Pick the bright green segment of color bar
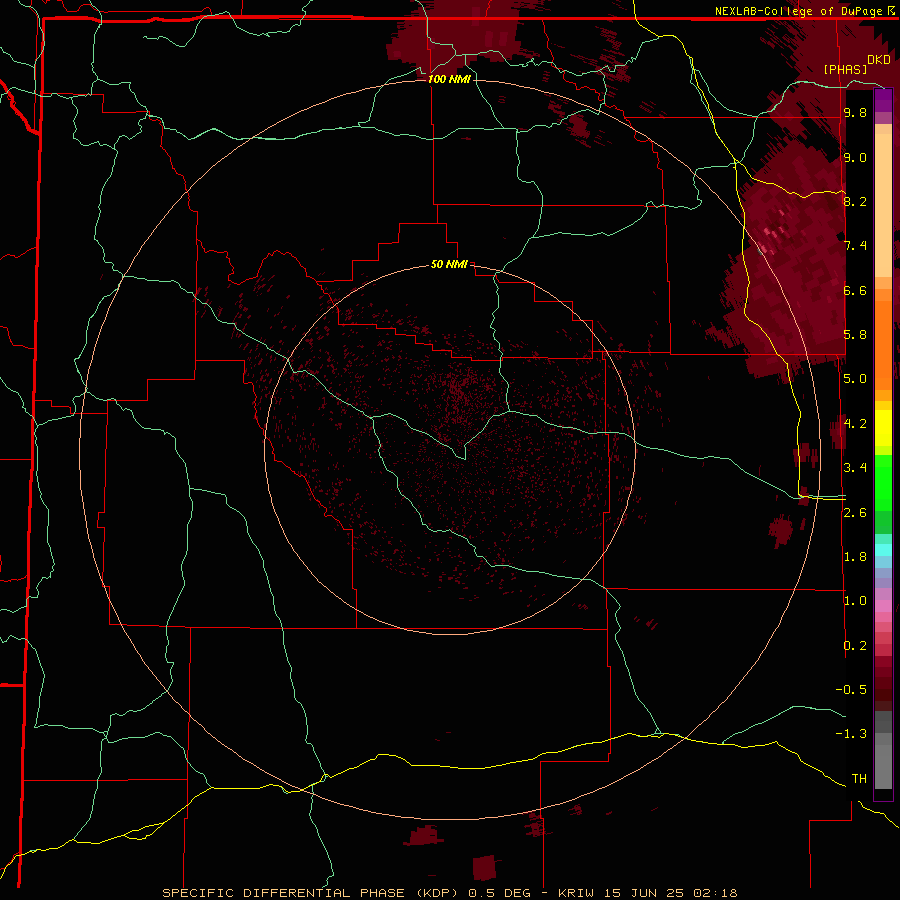 click(883, 483)
